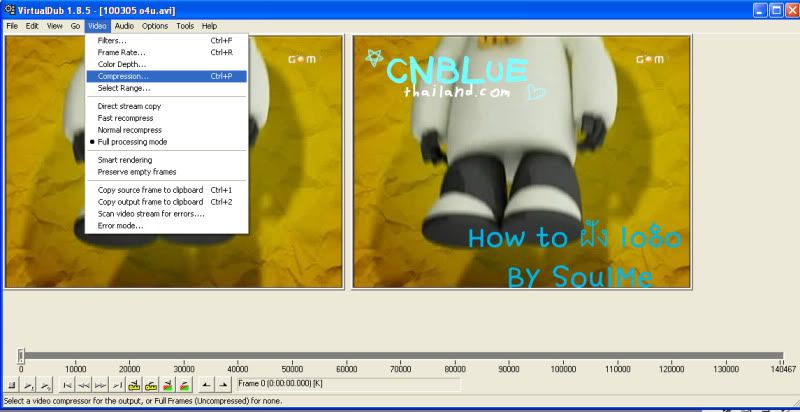This screenshot has width=800, height=412.
Task: Choose Scan video stream for errors
Action: pyautogui.click(x=166, y=214)
